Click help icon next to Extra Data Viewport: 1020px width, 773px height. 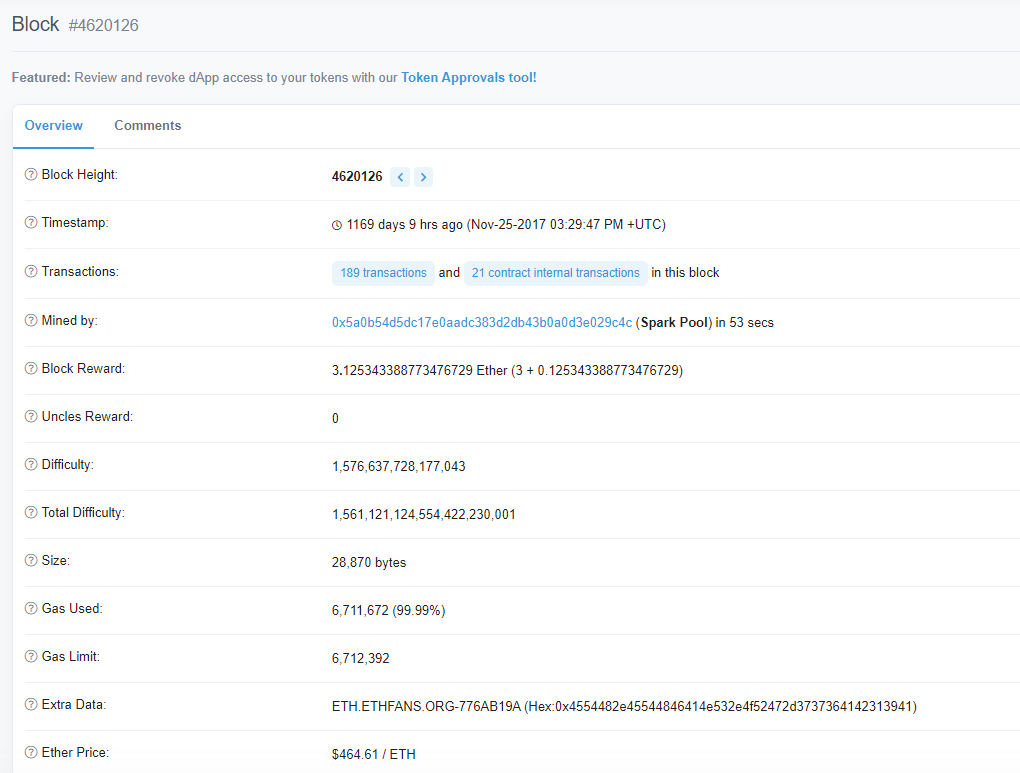tap(31, 705)
